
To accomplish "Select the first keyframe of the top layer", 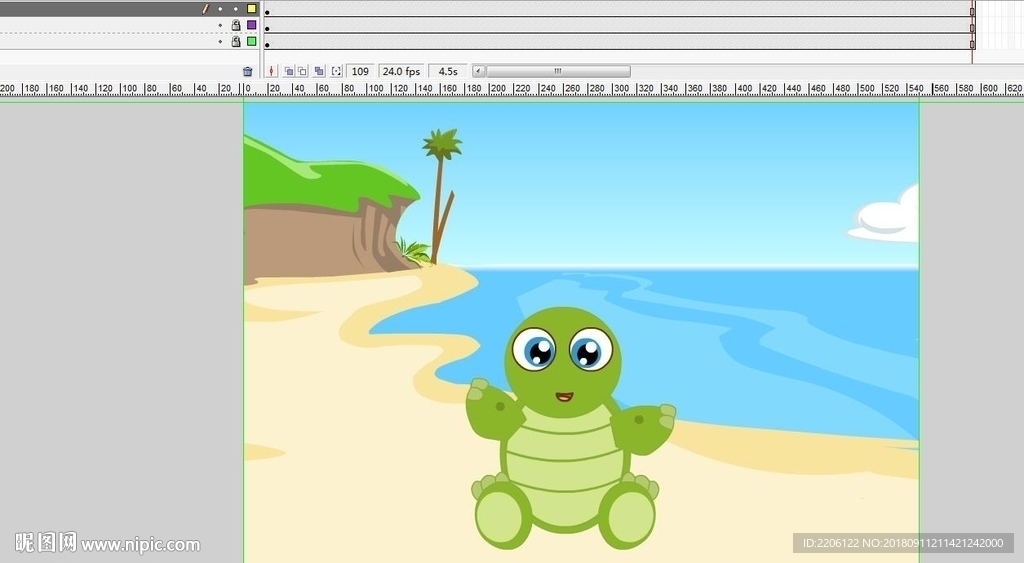I will [x=267, y=10].
